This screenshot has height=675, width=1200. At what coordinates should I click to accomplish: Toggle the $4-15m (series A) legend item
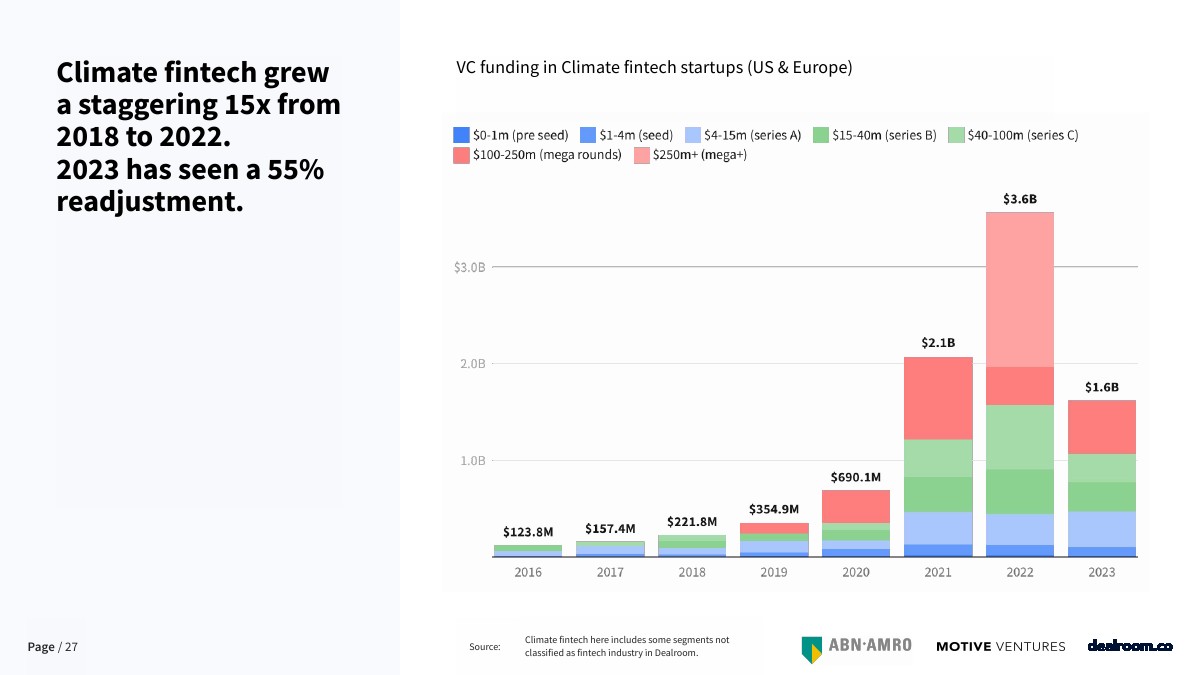click(743, 135)
